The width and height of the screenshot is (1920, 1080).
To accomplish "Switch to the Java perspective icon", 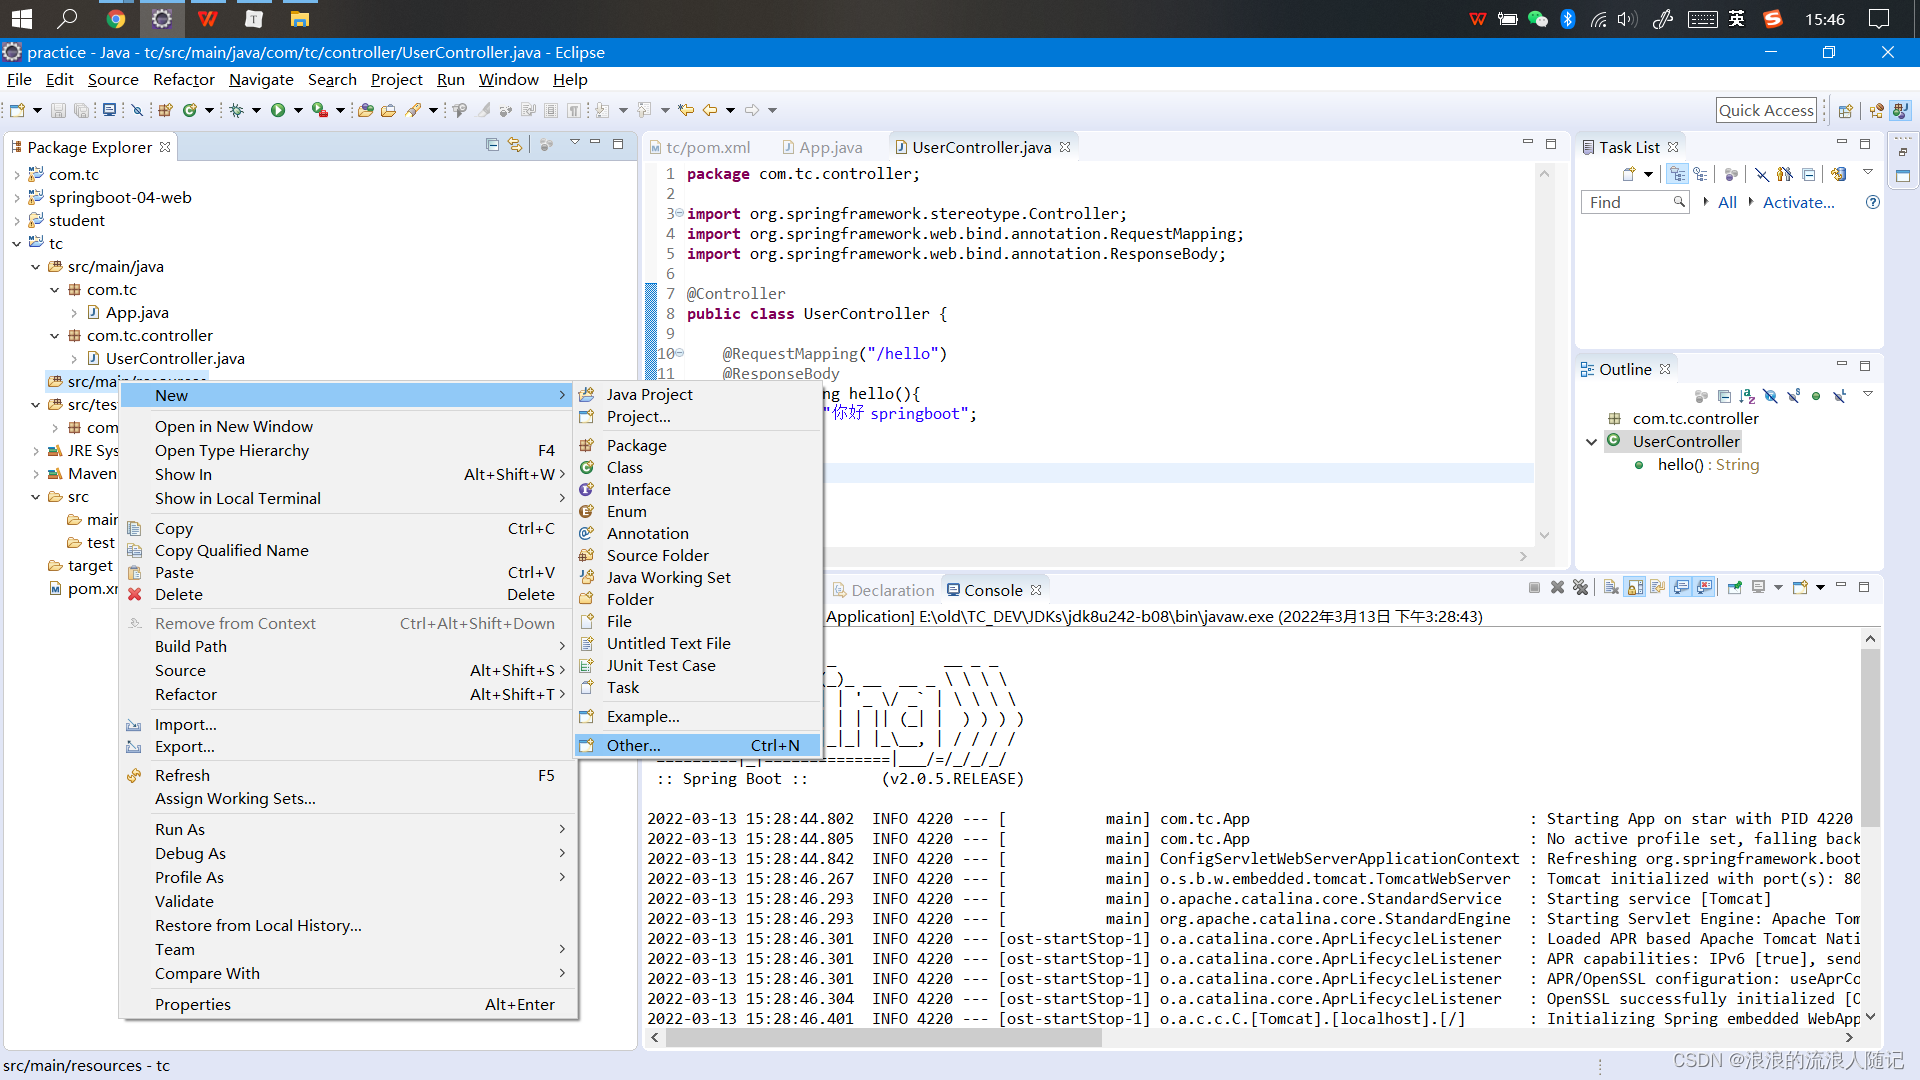I will pyautogui.click(x=1901, y=110).
